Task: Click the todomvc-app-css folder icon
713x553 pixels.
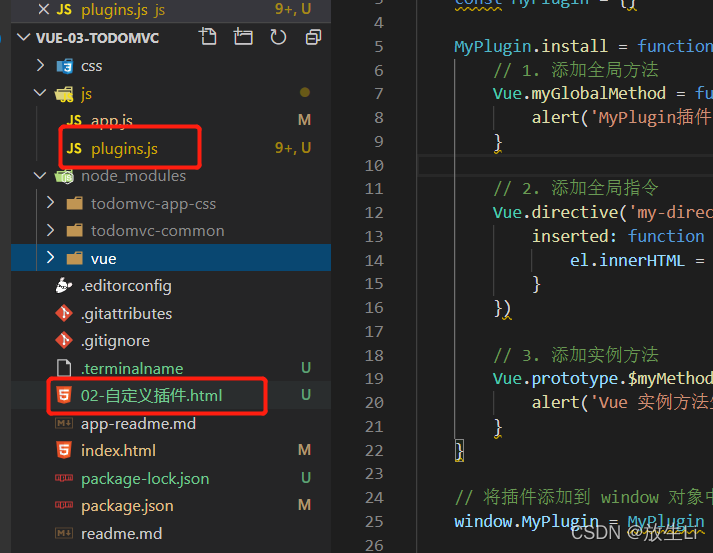Action: pos(75,203)
